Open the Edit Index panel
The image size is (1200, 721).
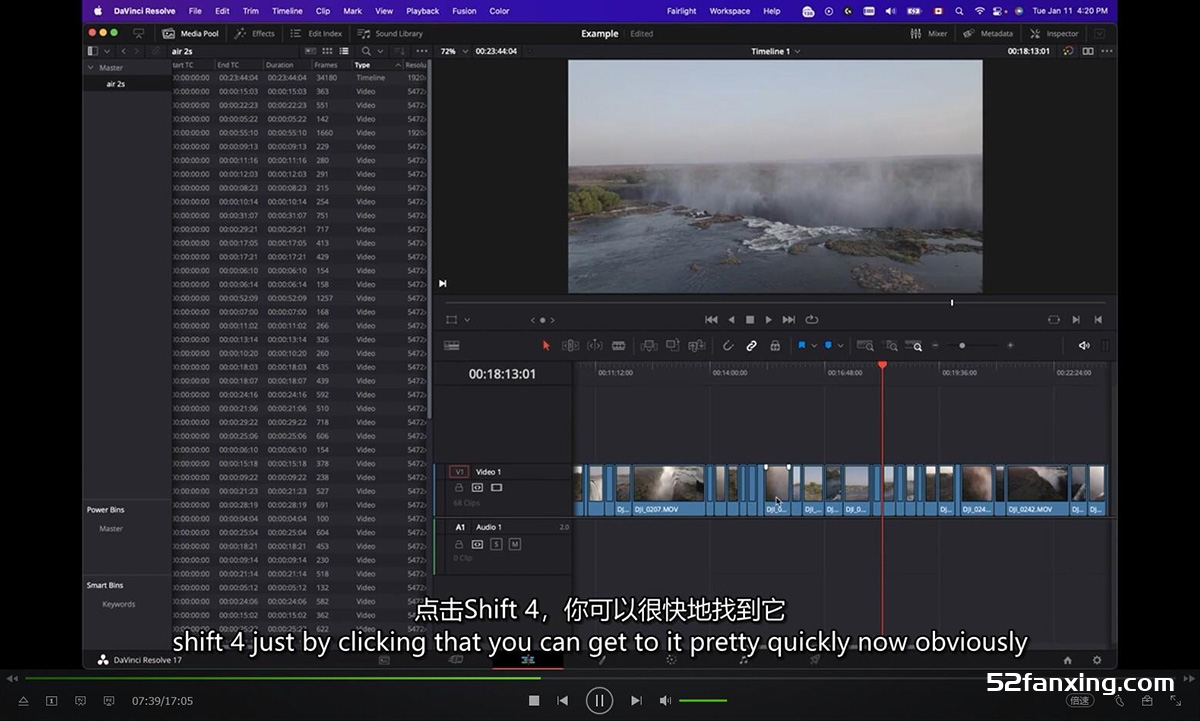point(316,34)
